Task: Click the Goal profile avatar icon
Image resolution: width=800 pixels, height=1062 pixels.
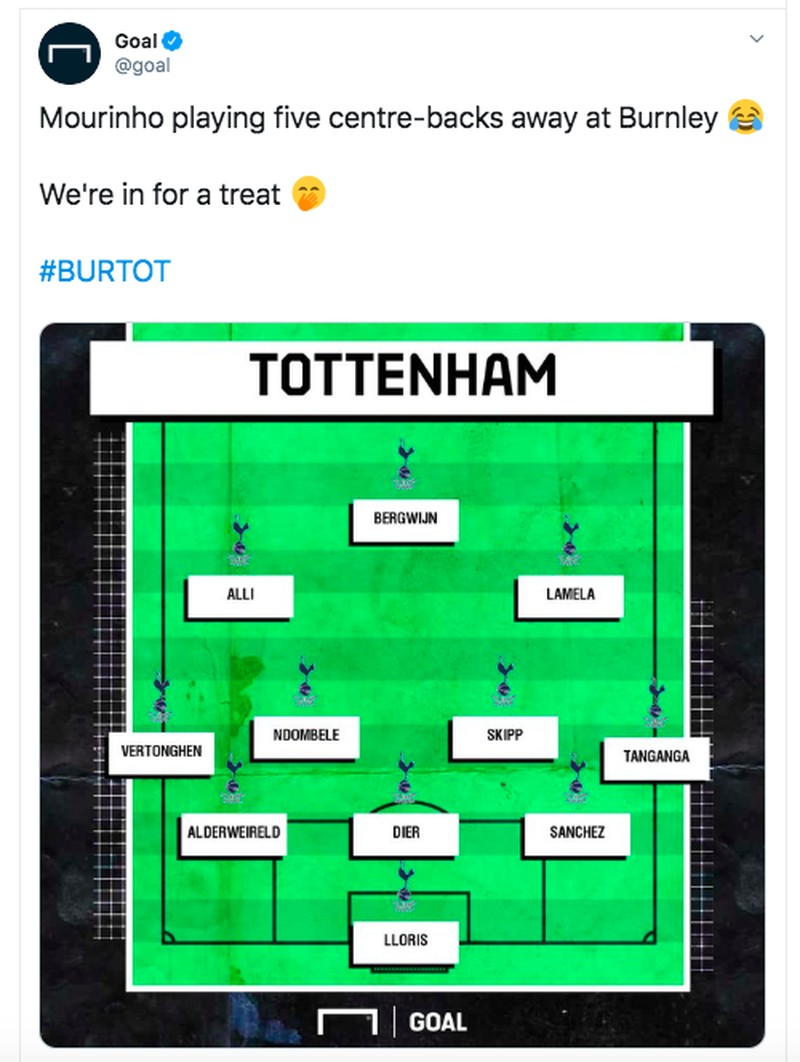Action: [x=68, y=53]
